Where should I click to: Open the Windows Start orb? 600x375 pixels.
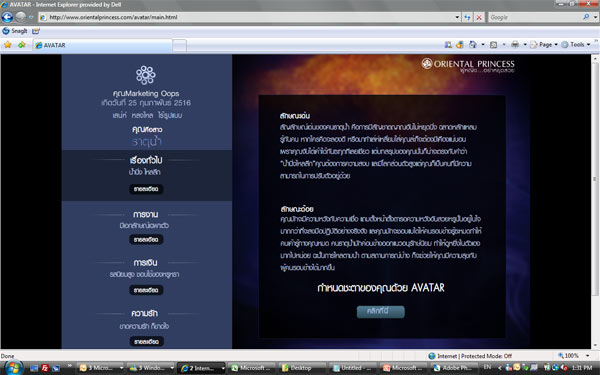tap(13, 367)
